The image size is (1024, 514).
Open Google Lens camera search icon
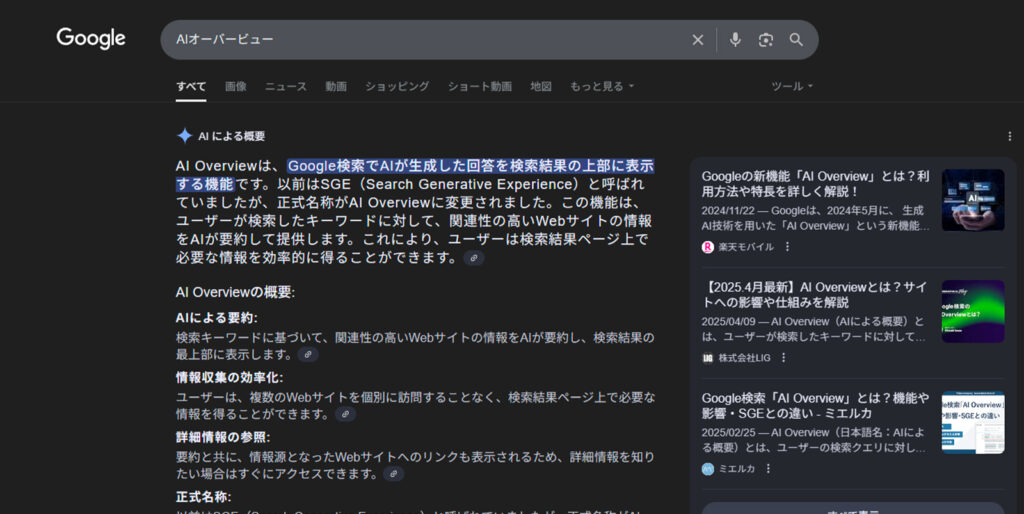[x=765, y=40]
